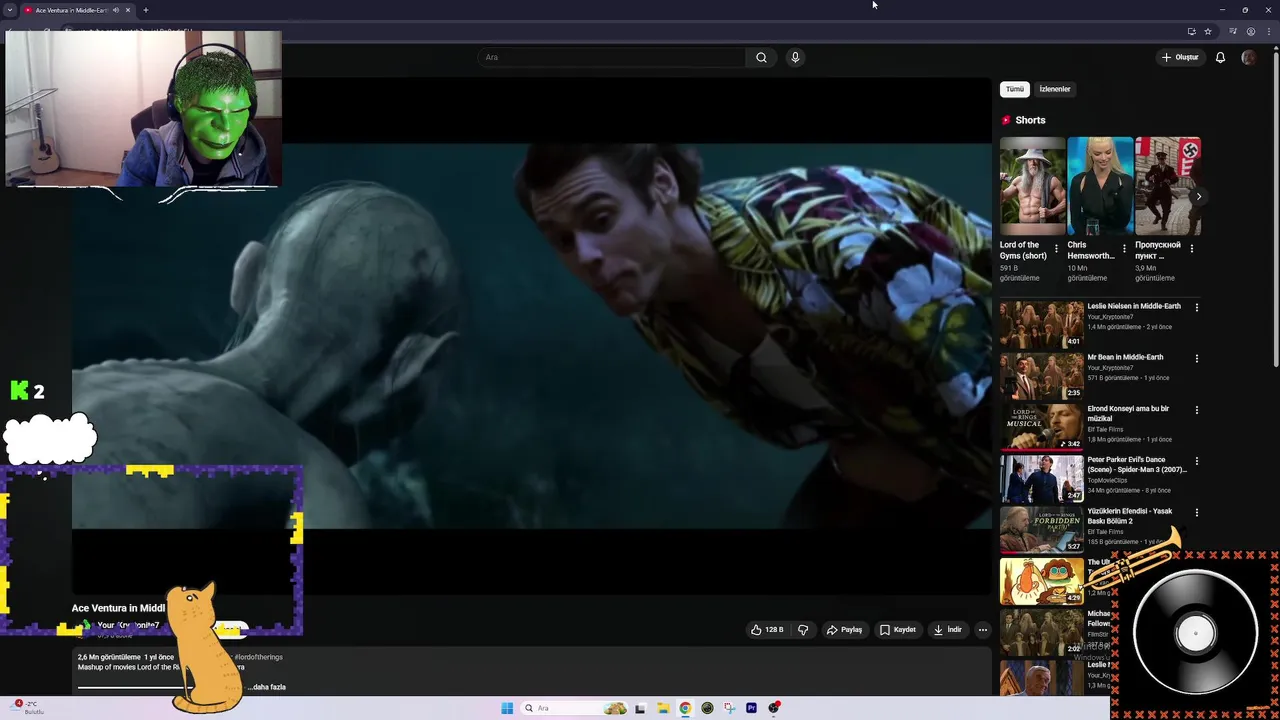Open Leslie Nielsen in Middle-Earth video thumbnail

pos(1041,324)
